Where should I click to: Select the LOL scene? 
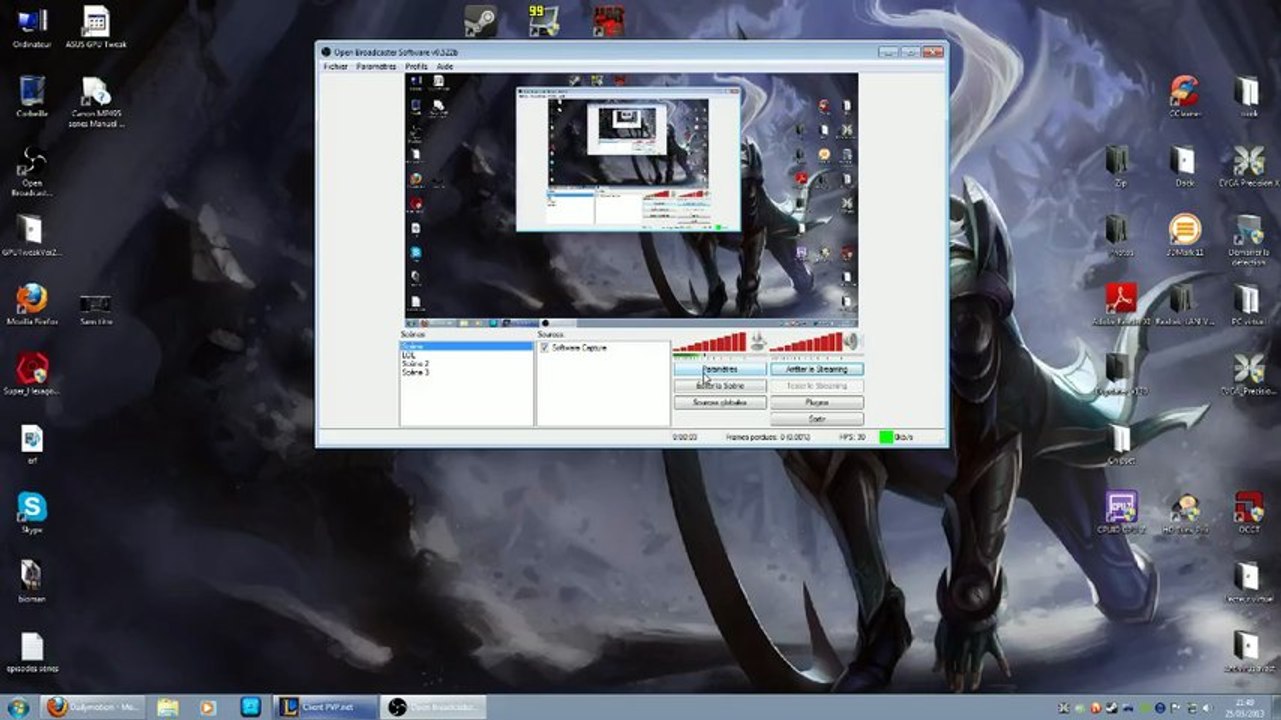coord(466,355)
